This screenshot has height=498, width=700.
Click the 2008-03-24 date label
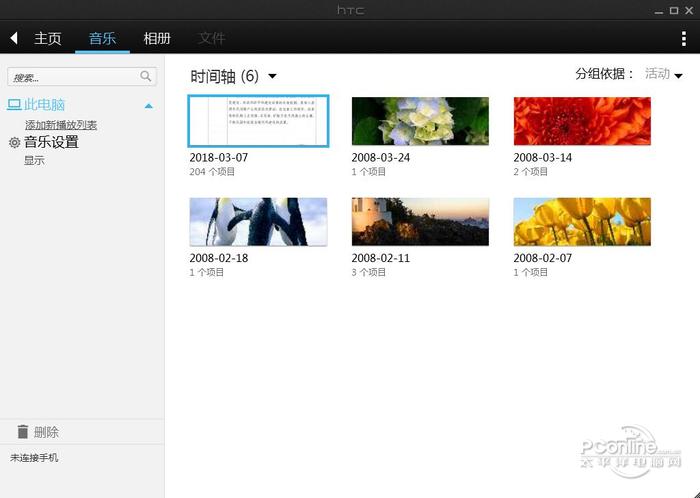pos(380,158)
